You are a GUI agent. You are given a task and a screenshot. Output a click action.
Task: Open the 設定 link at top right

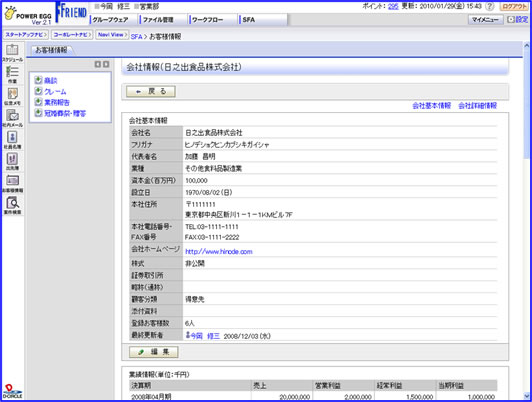(x=522, y=20)
